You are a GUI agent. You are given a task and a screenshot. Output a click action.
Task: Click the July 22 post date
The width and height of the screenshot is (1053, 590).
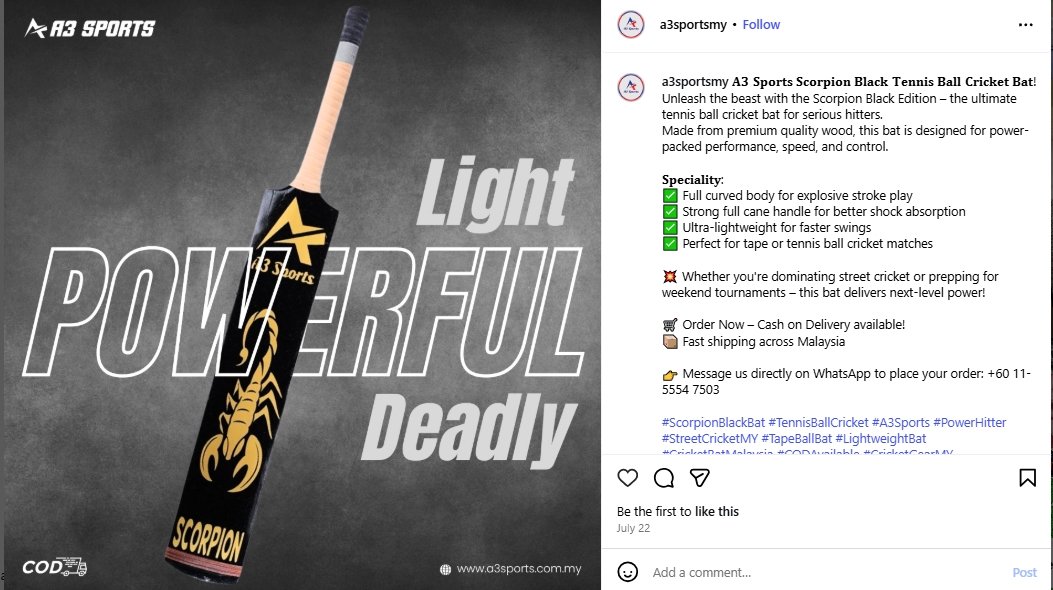633,528
